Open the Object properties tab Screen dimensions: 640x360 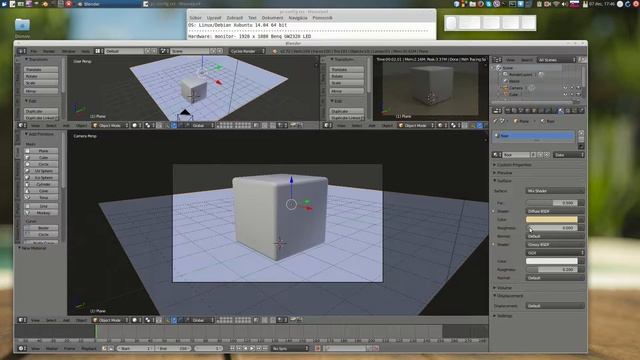pyautogui.click(x=534, y=111)
